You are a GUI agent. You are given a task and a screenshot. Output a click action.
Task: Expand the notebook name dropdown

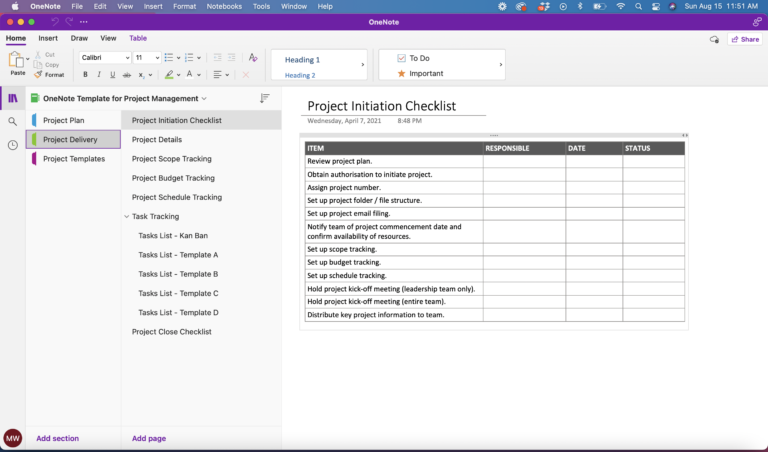[x=204, y=99]
